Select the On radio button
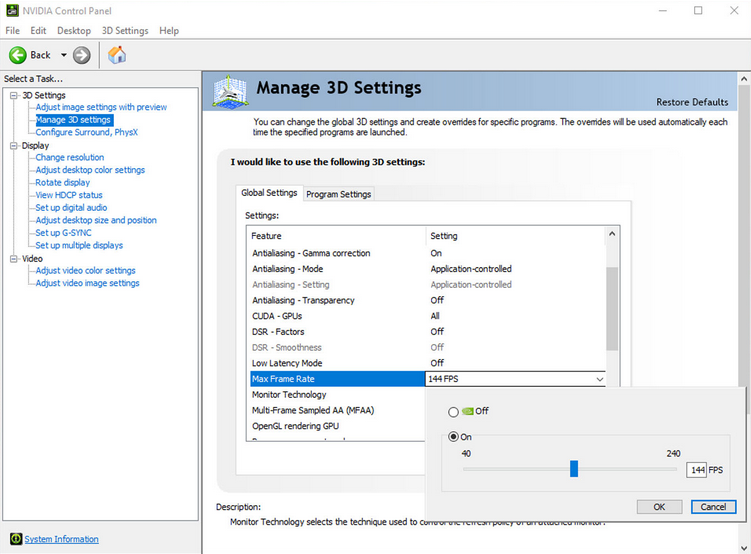Viewport: 751px width, 554px height. click(x=454, y=436)
